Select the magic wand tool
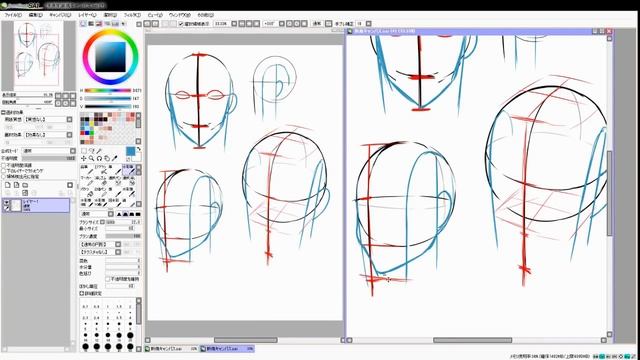The width and height of the screenshot is (640, 360). pos(99,151)
